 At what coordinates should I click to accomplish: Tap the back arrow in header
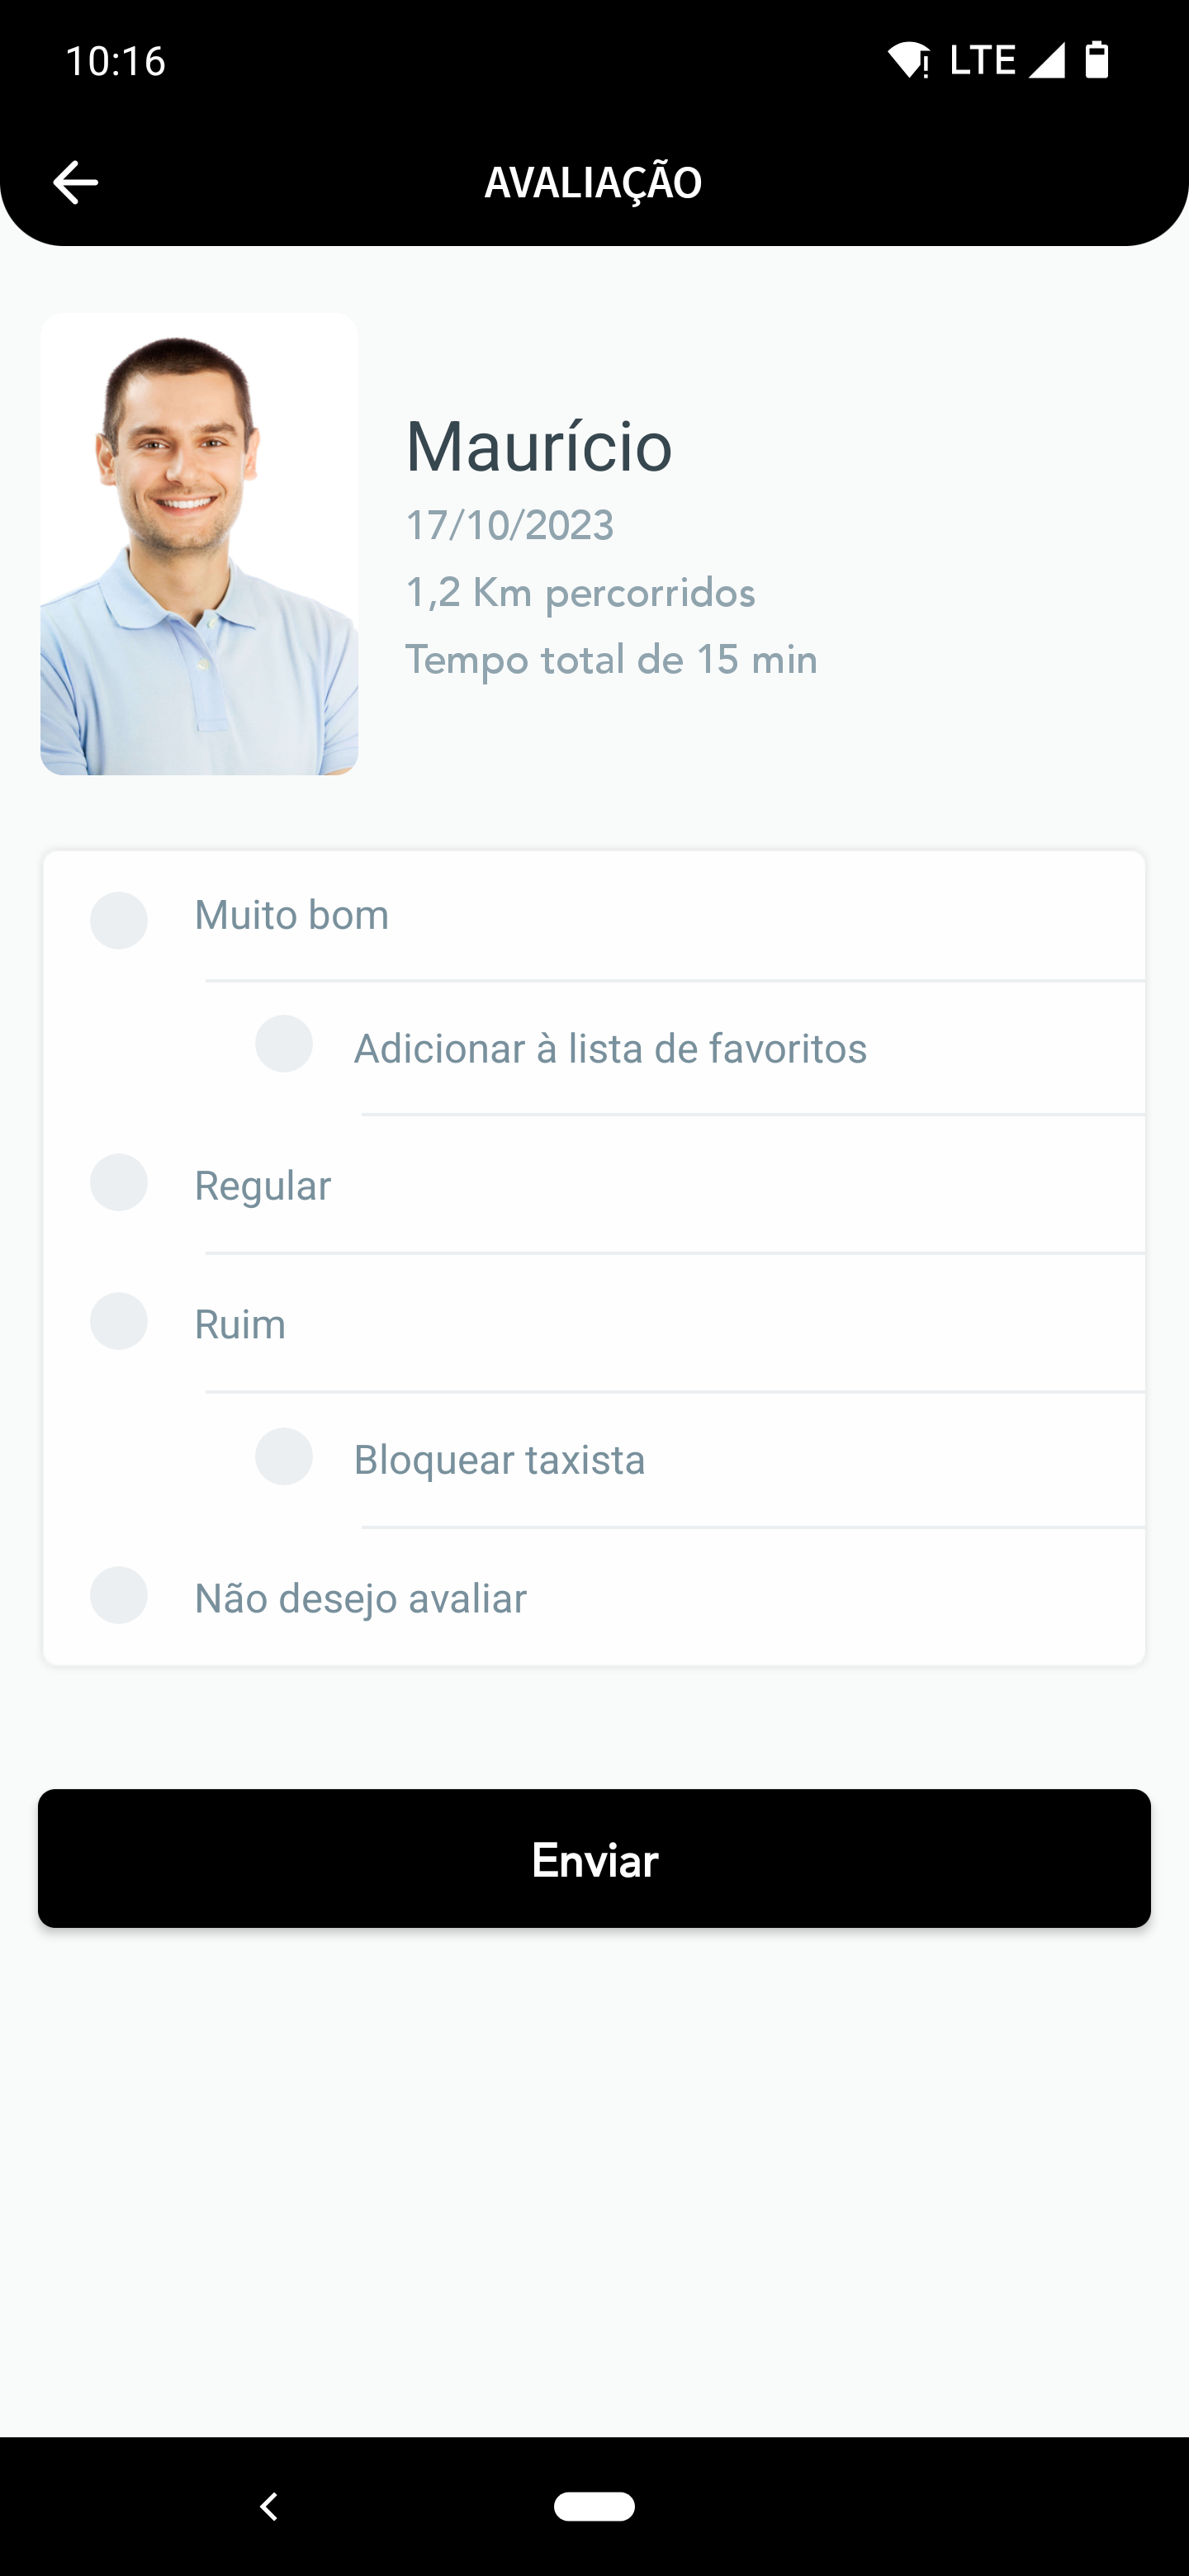(75, 182)
